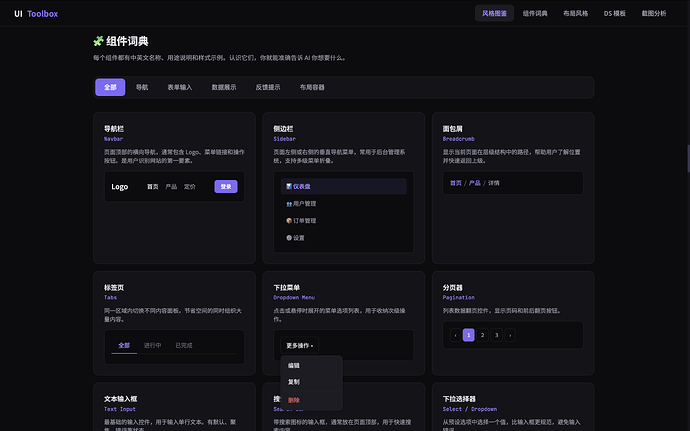Click the UI Toolbox logo
690x431 pixels.
coord(36,14)
